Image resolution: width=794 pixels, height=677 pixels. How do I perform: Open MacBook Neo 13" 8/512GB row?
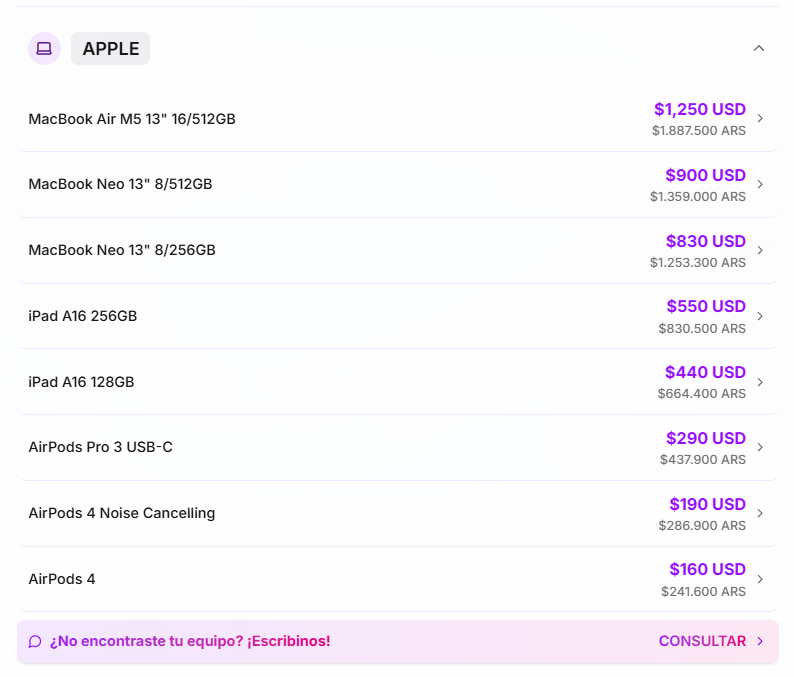point(398,184)
